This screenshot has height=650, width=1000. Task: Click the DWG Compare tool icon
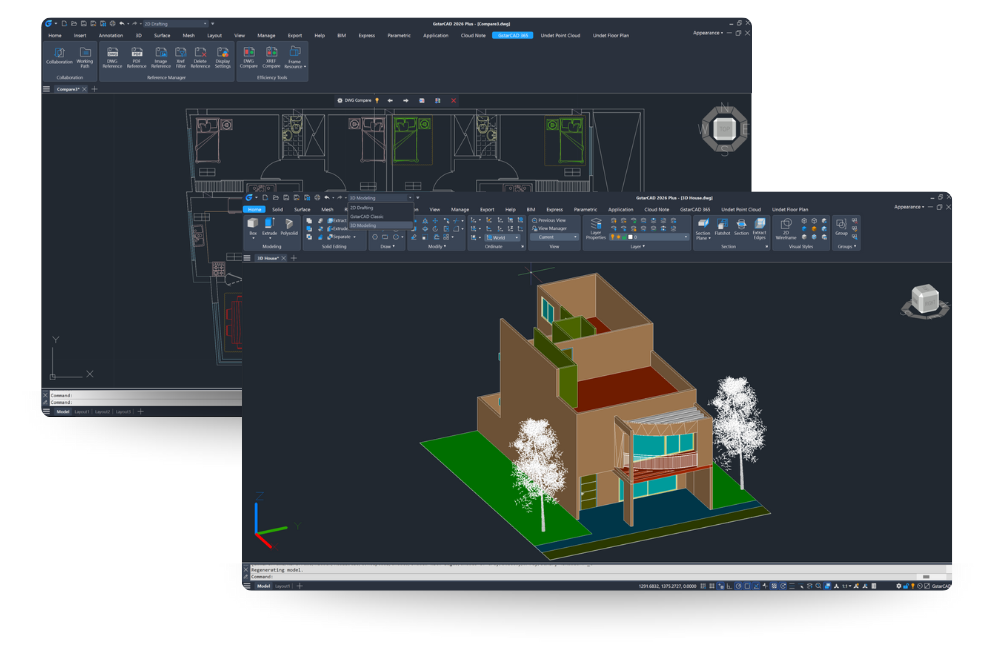tap(250, 54)
